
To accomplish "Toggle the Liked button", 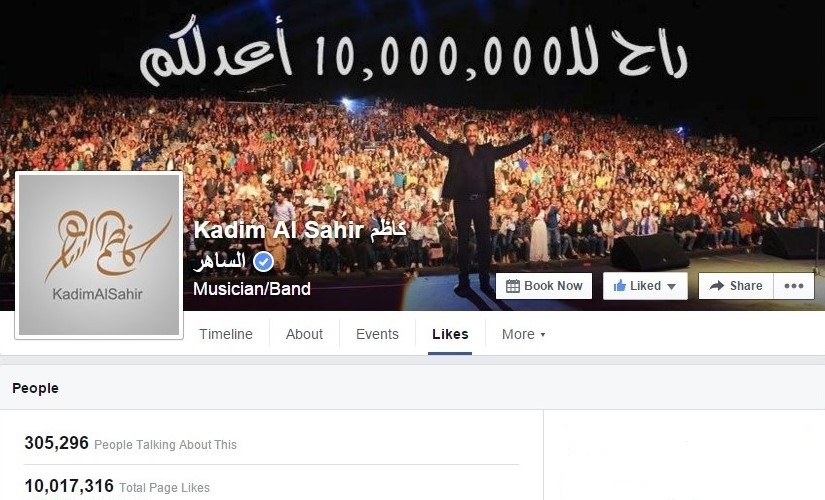I will (645, 286).
